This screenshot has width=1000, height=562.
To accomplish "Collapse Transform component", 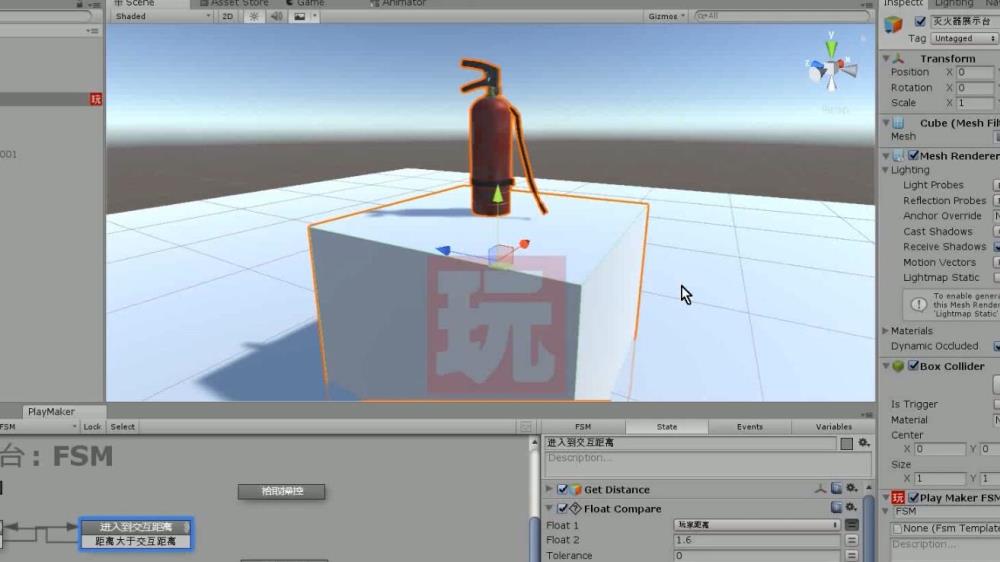I will (x=886, y=58).
